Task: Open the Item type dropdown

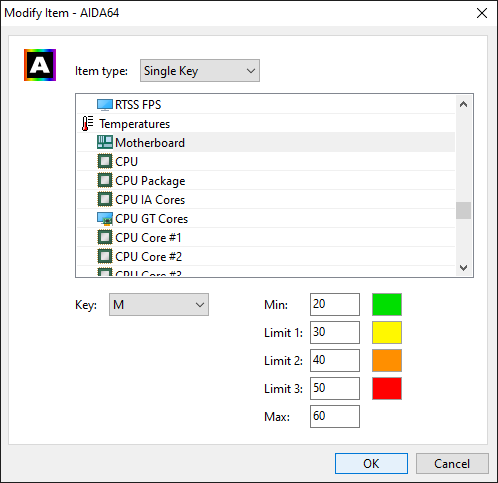Action: (200, 71)
